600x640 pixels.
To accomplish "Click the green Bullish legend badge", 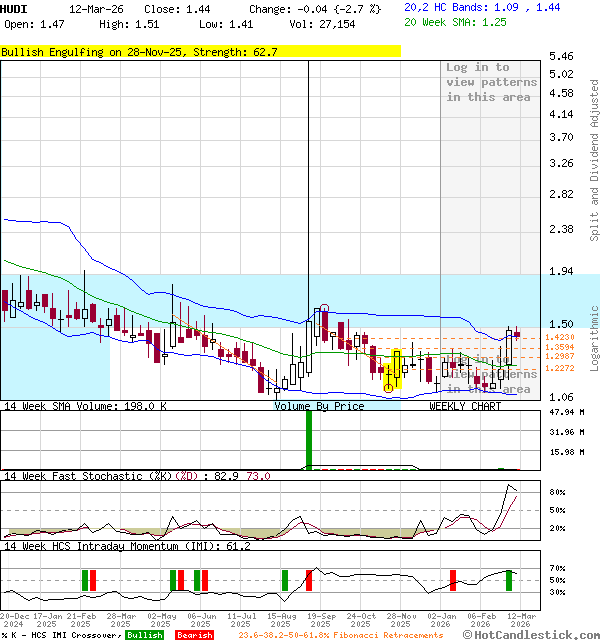I will pos(144,635).
